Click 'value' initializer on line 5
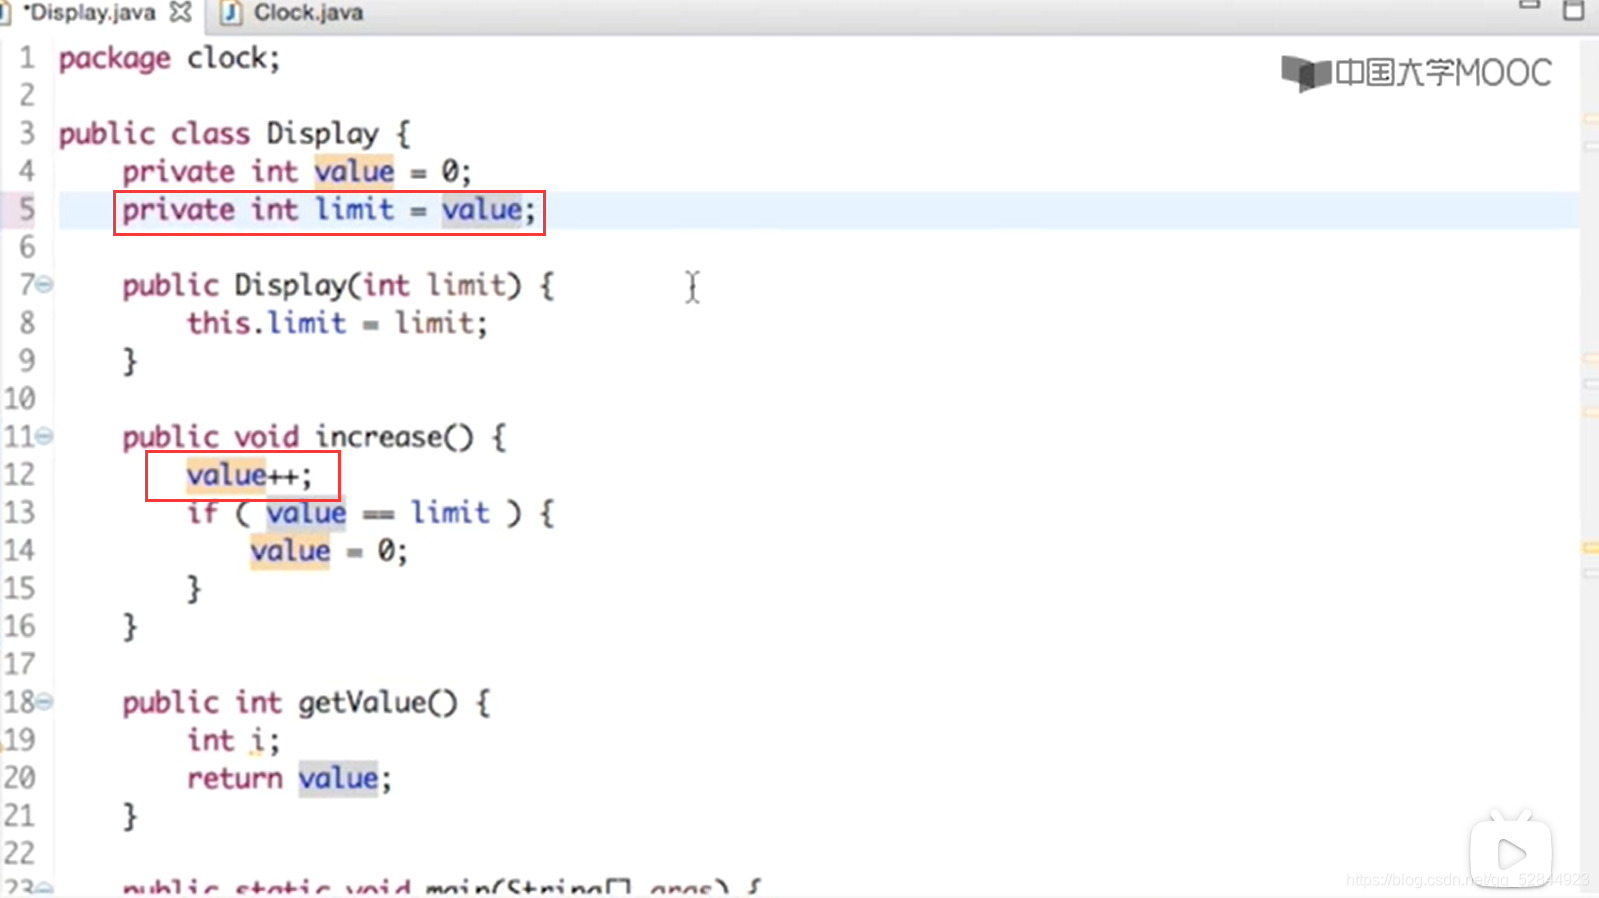The height and width of the screenshot is (898, 1599). [482, 210]
